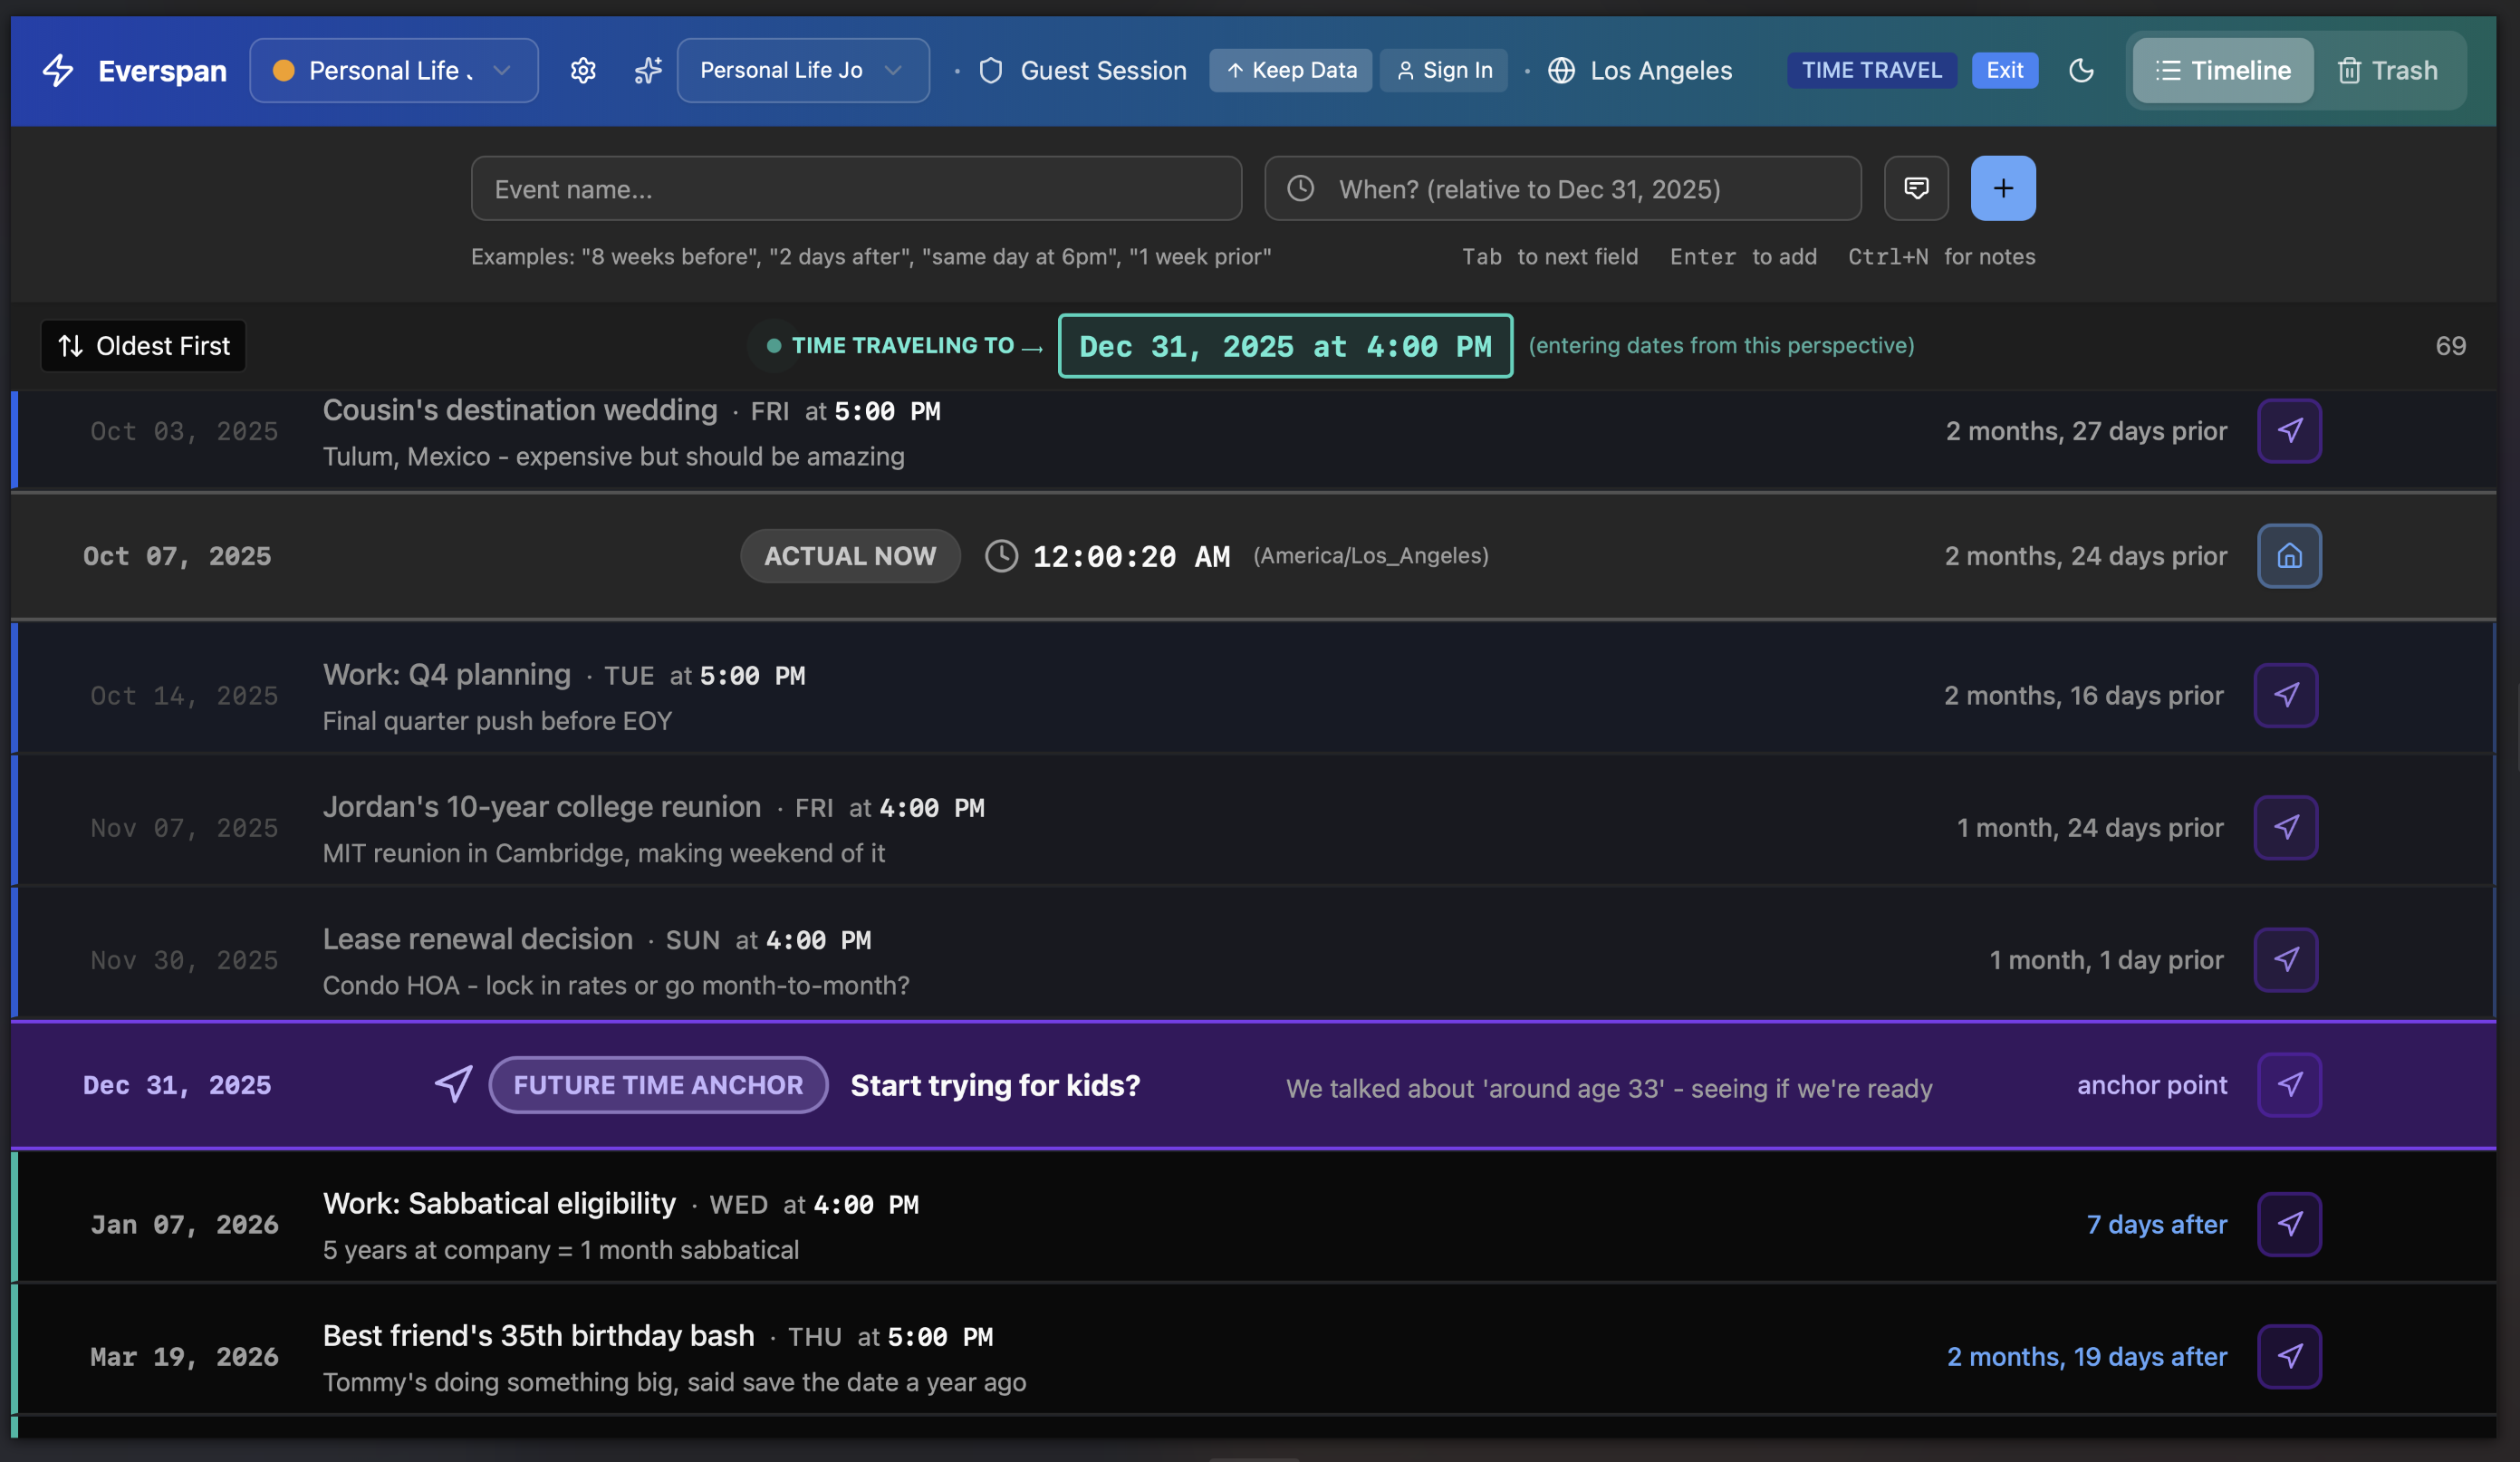The image size is (2520, 1462).
Task: Click Keep Data in the guest session banner
Action: click(x=1290, y=70)
